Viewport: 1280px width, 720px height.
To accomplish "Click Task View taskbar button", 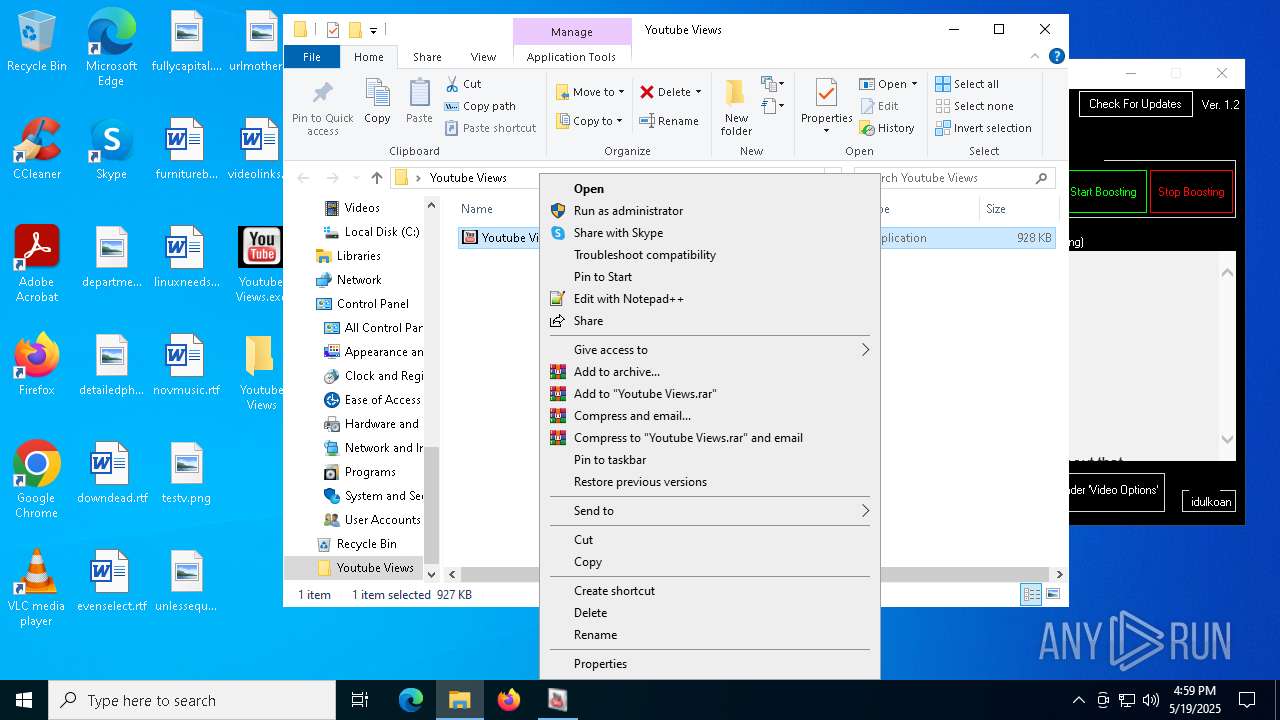I will click(360, 700).
